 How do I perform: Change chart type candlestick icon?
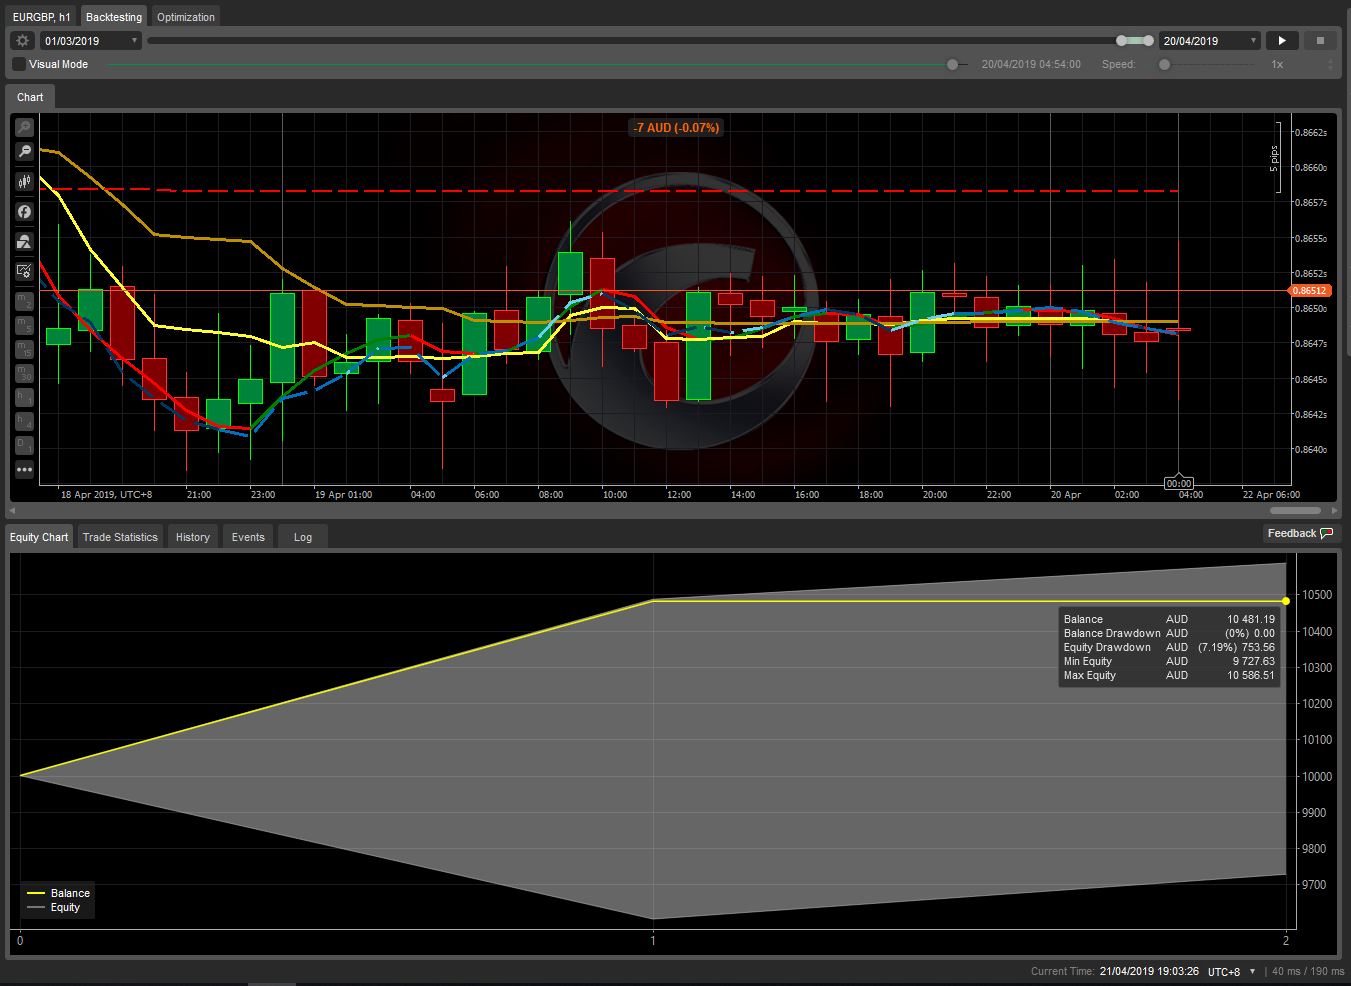click(x=24, y=182)
